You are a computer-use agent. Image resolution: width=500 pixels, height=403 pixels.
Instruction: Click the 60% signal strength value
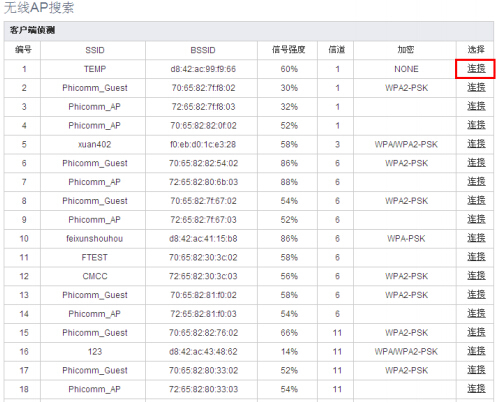(289, 69)
